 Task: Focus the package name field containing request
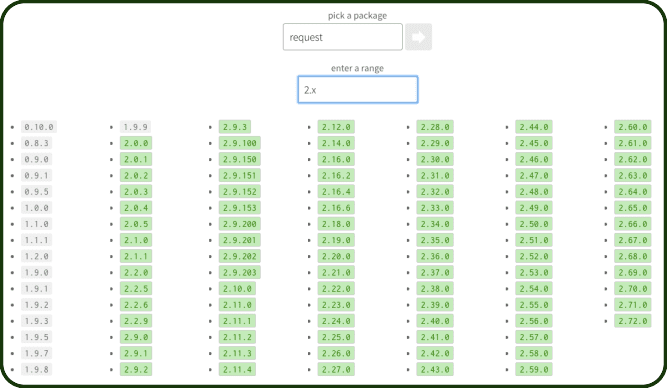pos(342,37)
